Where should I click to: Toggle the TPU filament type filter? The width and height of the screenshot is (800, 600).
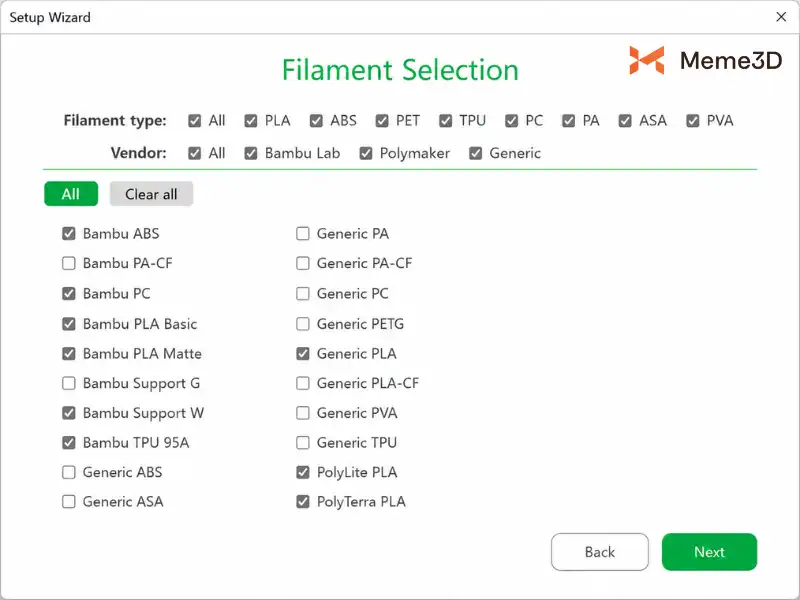pos(445,120)
